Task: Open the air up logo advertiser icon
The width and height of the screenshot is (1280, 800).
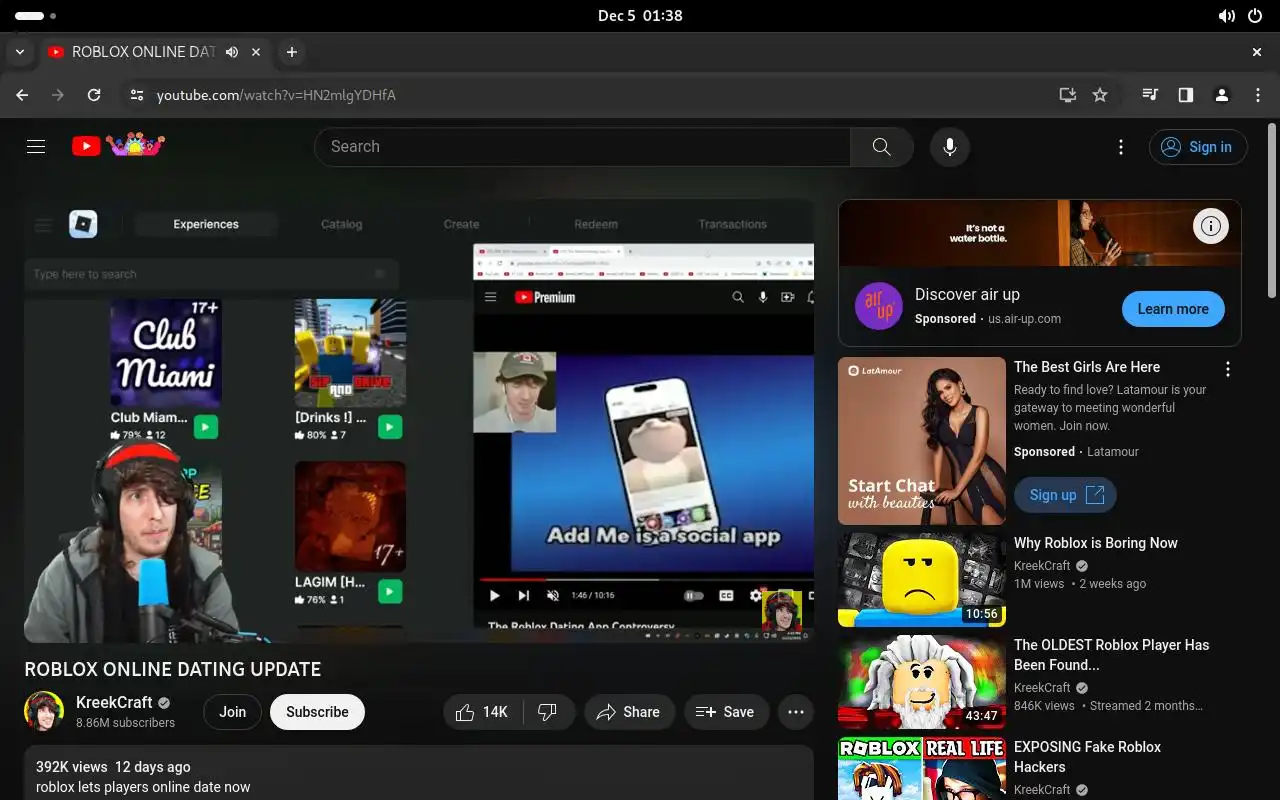Action: tap(879, 307)
